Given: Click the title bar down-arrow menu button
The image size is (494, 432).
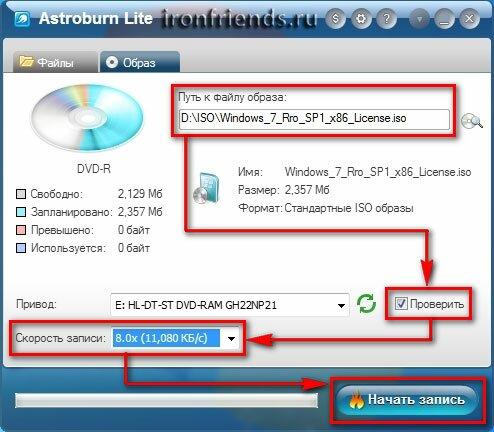Looking at the screenshot, I should (419, 18).
